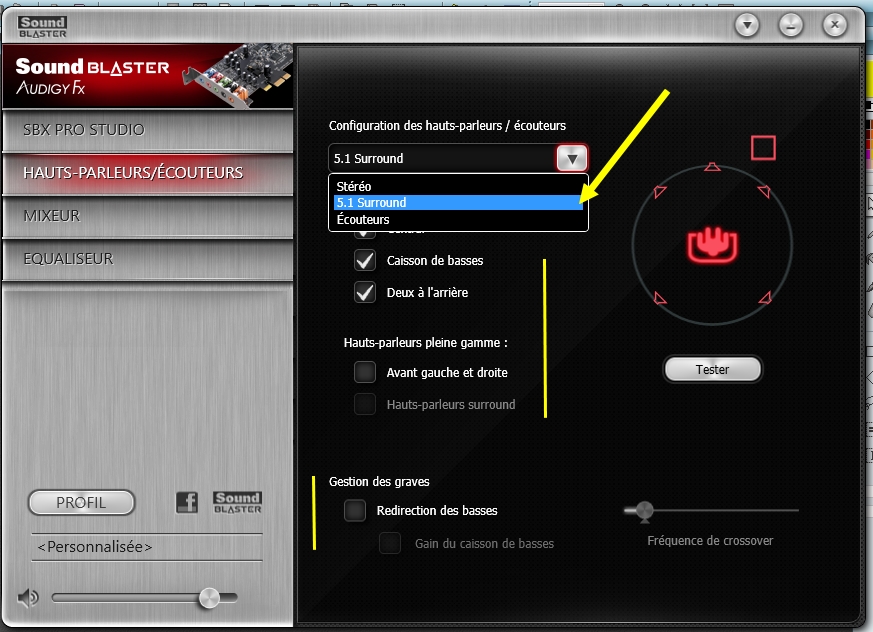
Task: Click the Gestion des graves heading
Action: [379, 482]
